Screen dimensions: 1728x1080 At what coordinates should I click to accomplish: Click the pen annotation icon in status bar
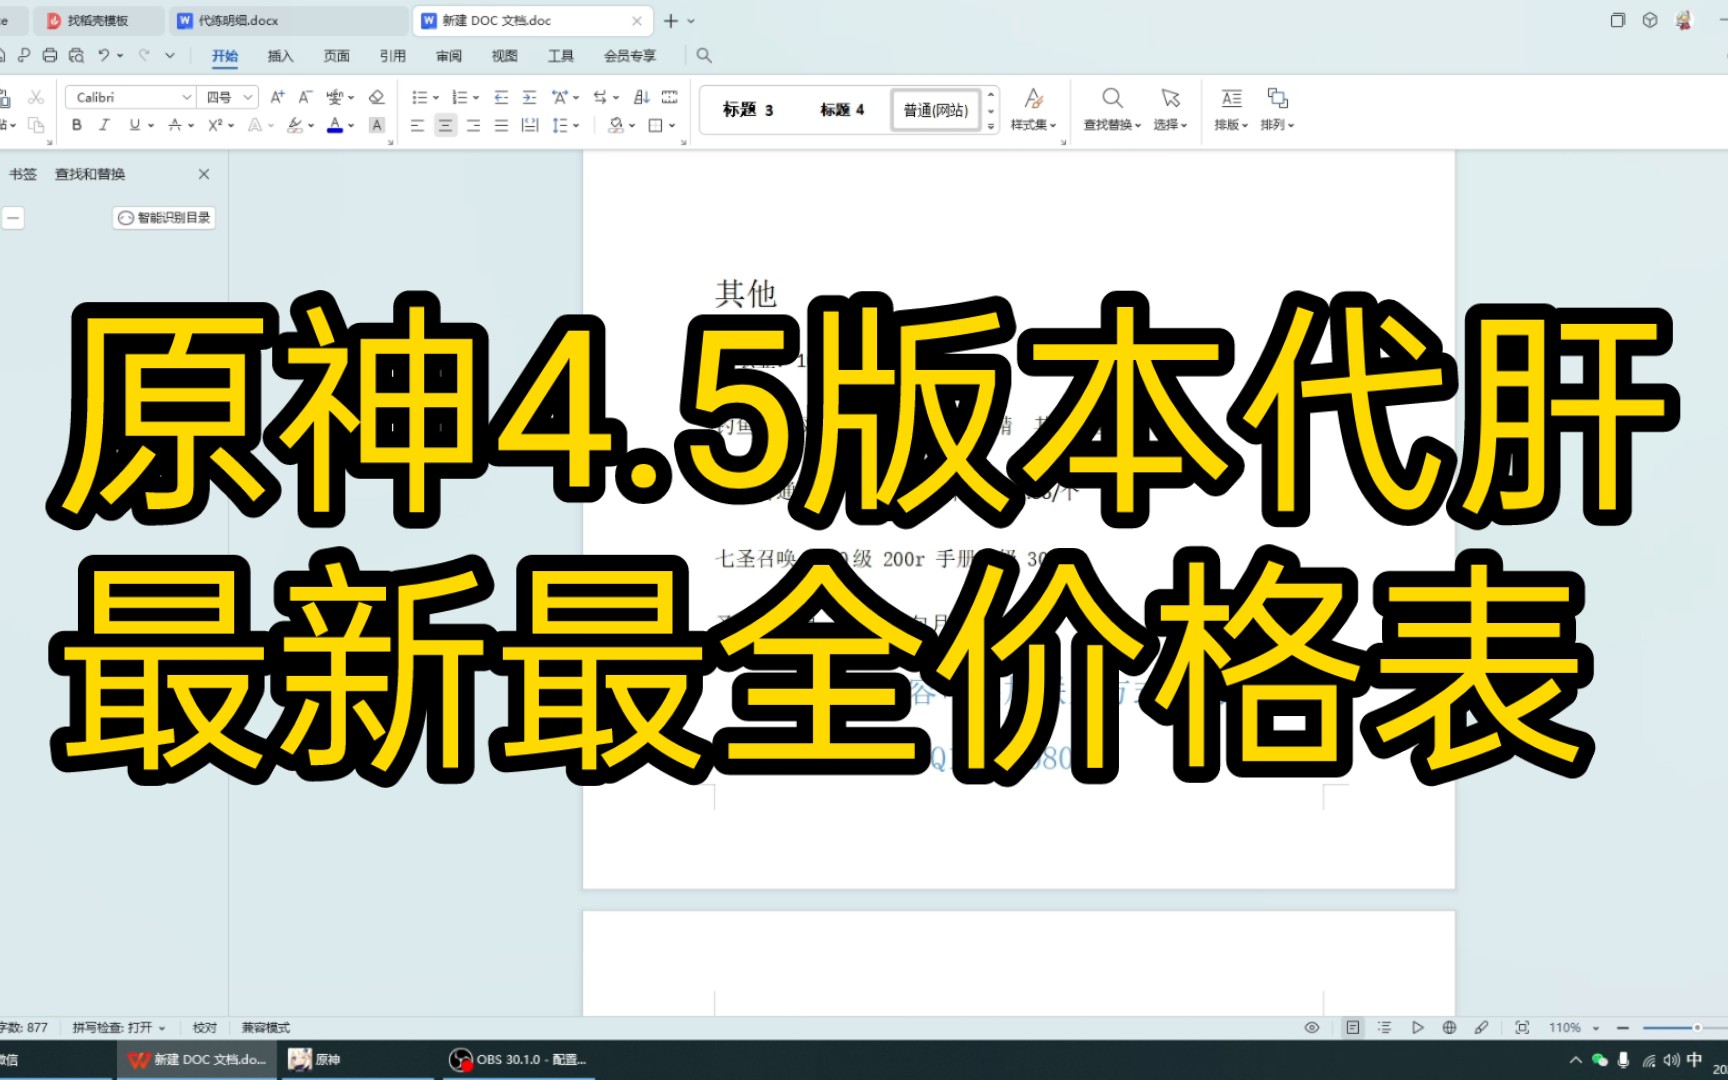pos(1481,1027)
